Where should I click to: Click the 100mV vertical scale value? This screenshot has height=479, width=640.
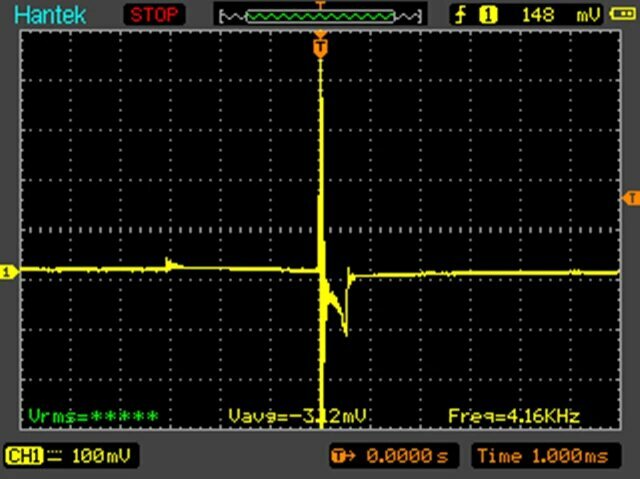click(x=101, y=455)
